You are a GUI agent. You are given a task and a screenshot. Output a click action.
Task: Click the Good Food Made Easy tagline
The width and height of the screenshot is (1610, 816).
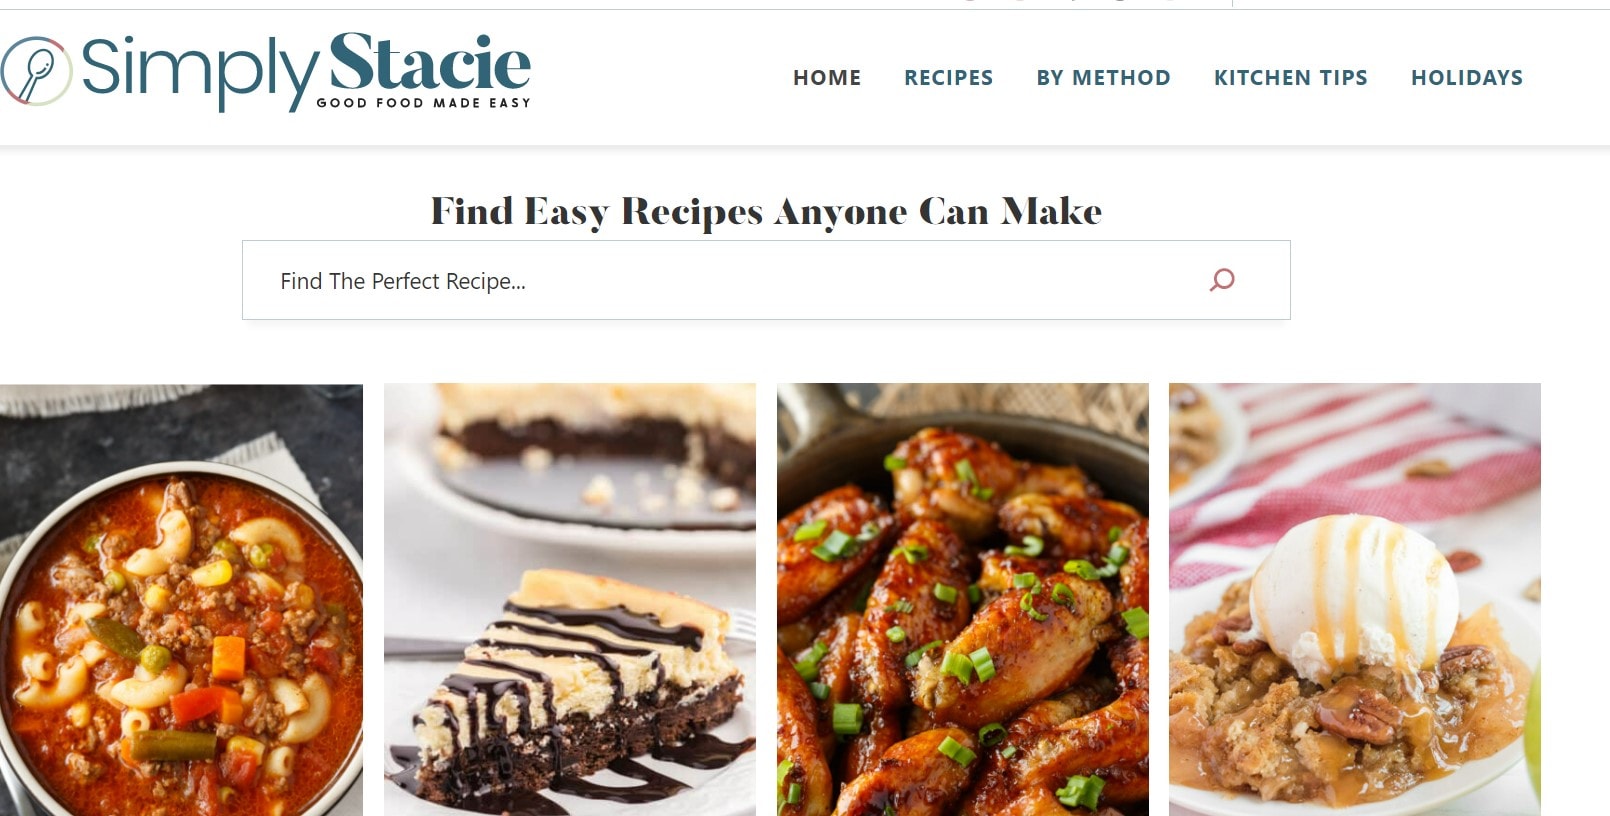tap(423, 103)
